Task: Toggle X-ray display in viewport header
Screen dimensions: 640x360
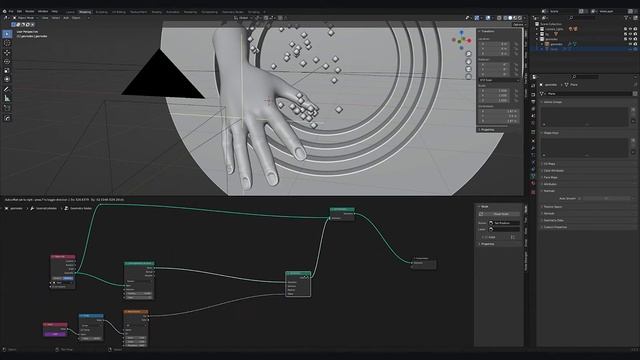Action: [x=499, y=18]
